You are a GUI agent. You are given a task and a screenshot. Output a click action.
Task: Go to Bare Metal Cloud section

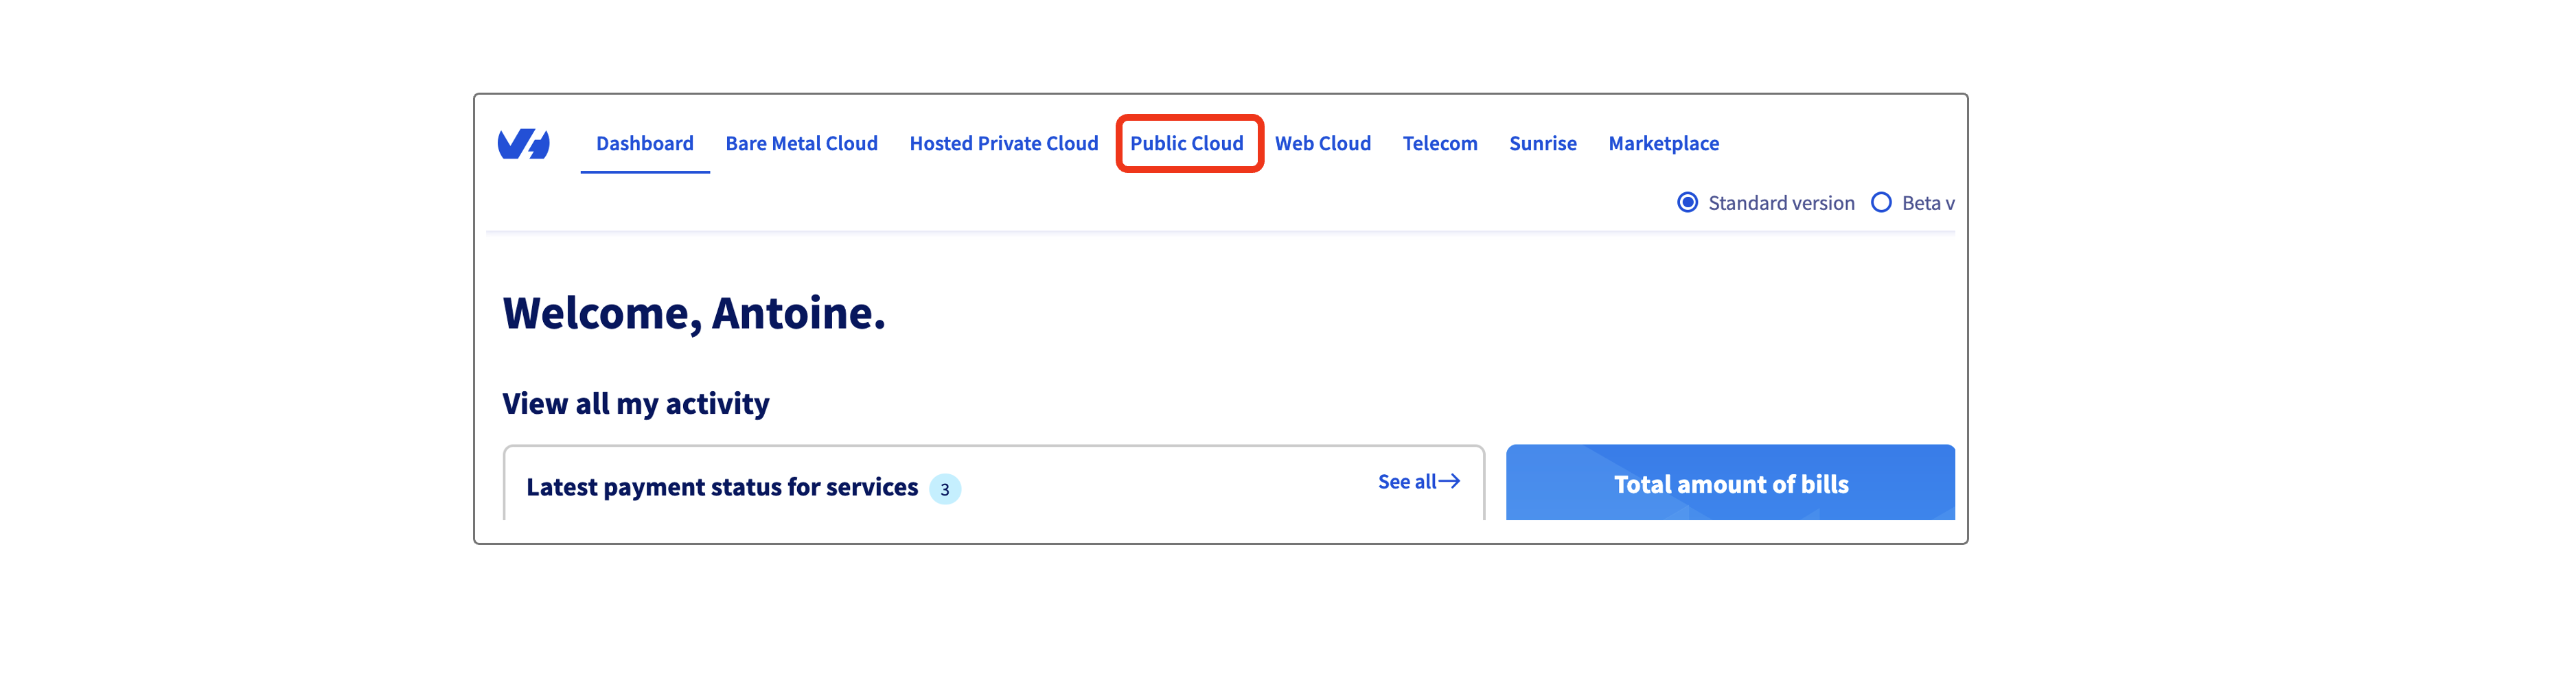(x=801, y=144)
